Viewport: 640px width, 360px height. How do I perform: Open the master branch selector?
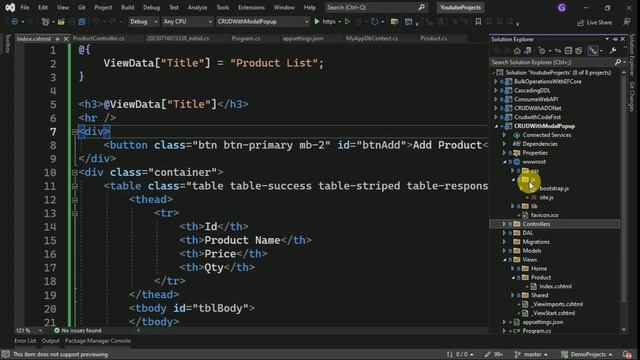[531, 354]
